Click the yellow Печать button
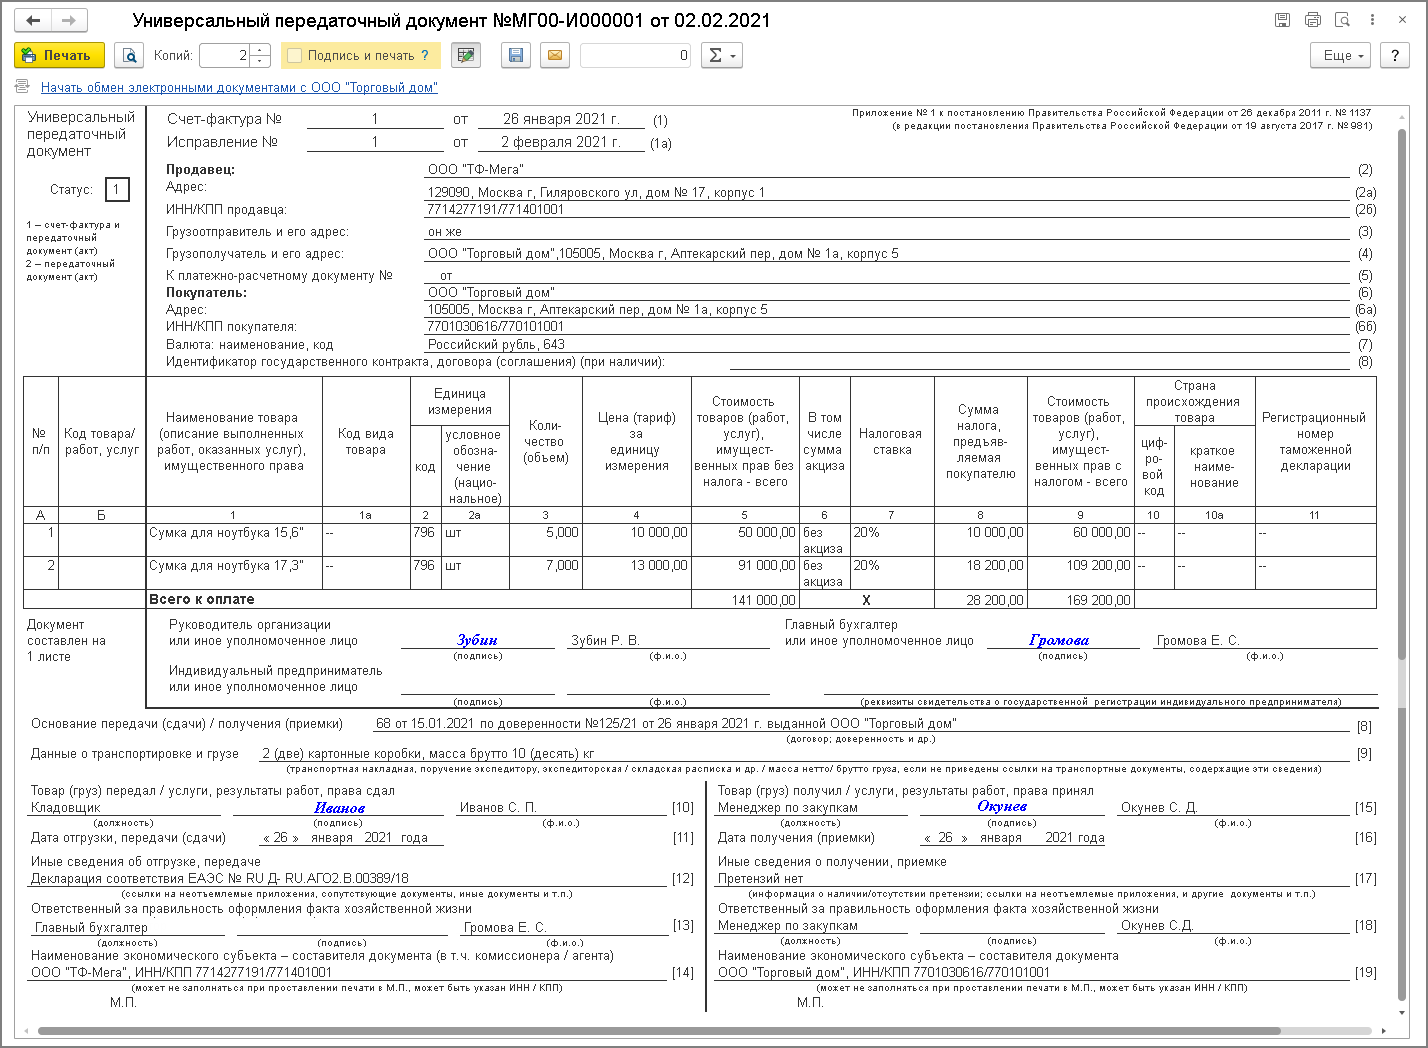Viewport: 1428px width, 1048px height. click(x=59, y=56)
